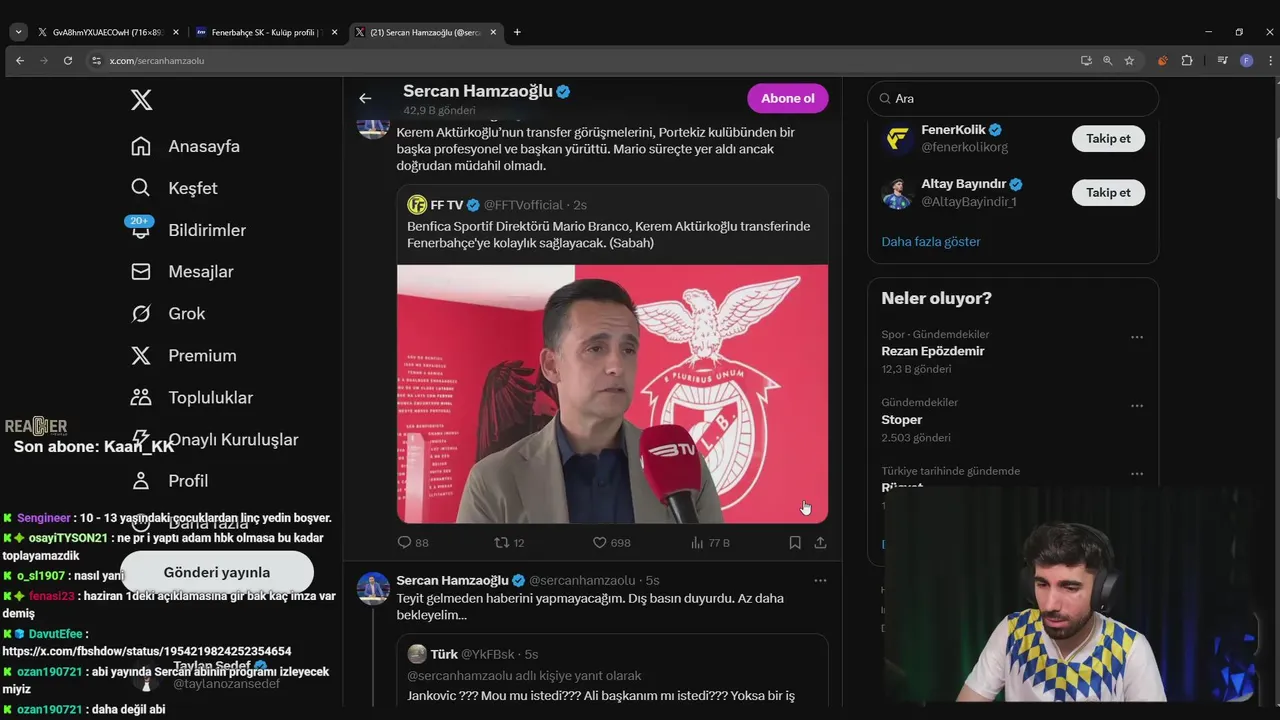This screenshot has width=1280, height=720.
Task: Open Mario Branco video thumbnail
Action: 612,394
